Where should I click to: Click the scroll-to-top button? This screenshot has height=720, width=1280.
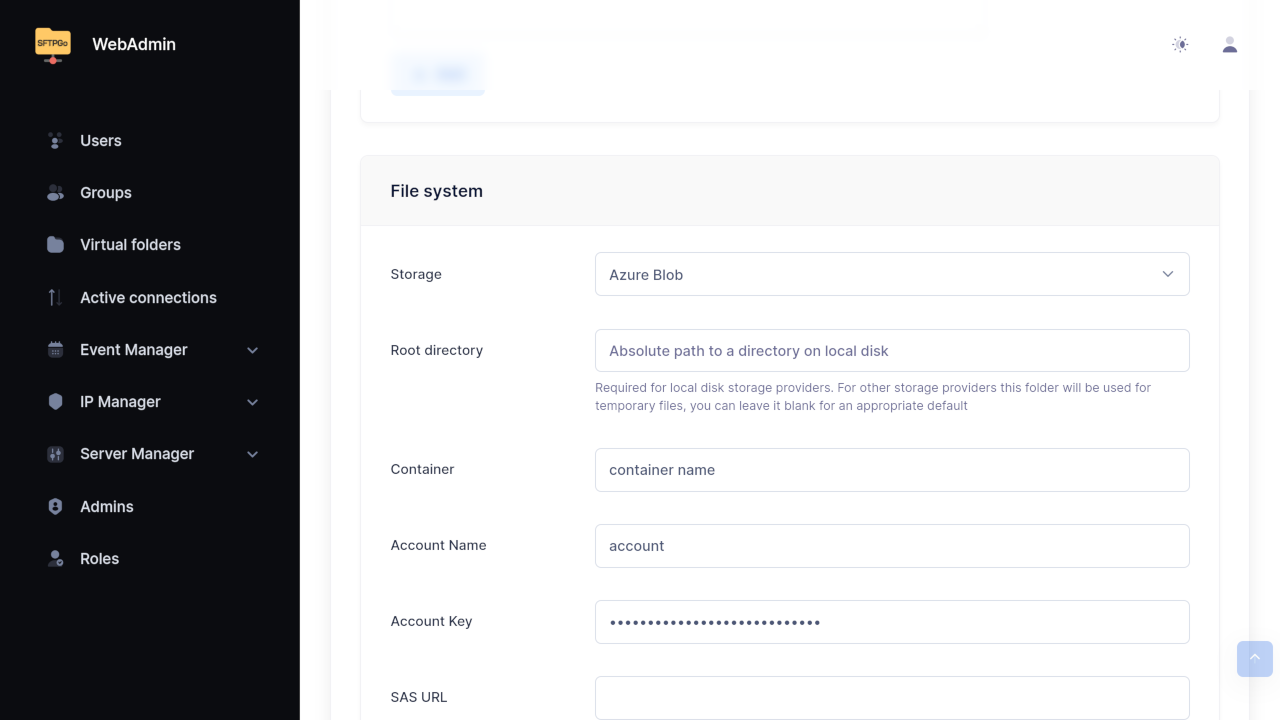point(1254,659)
